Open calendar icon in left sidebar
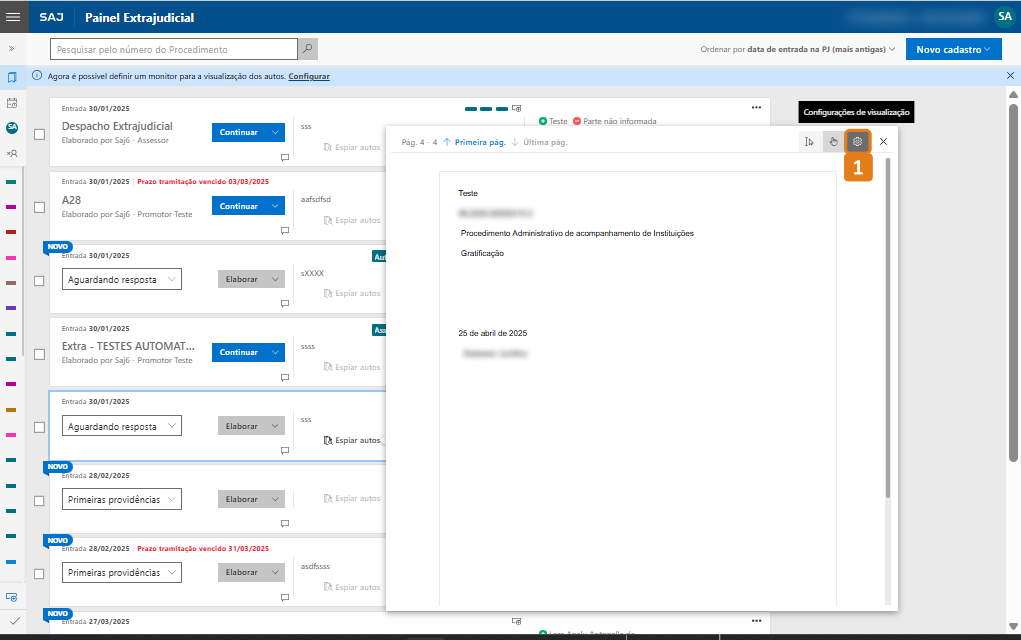This screenshot has height=640, width=1021. click(x=12, y=102)
